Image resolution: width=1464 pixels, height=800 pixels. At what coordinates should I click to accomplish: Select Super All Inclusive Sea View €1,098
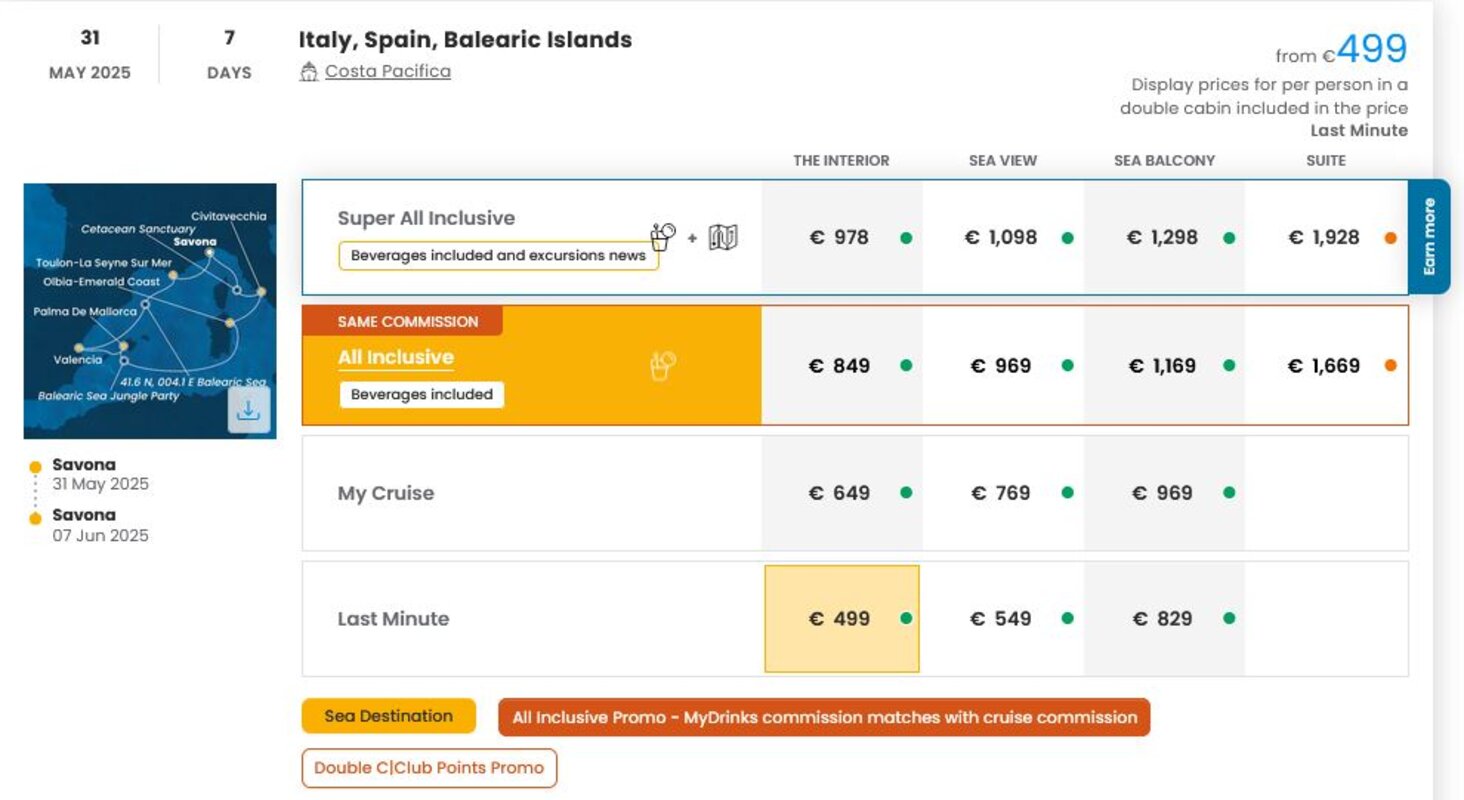1001,238
